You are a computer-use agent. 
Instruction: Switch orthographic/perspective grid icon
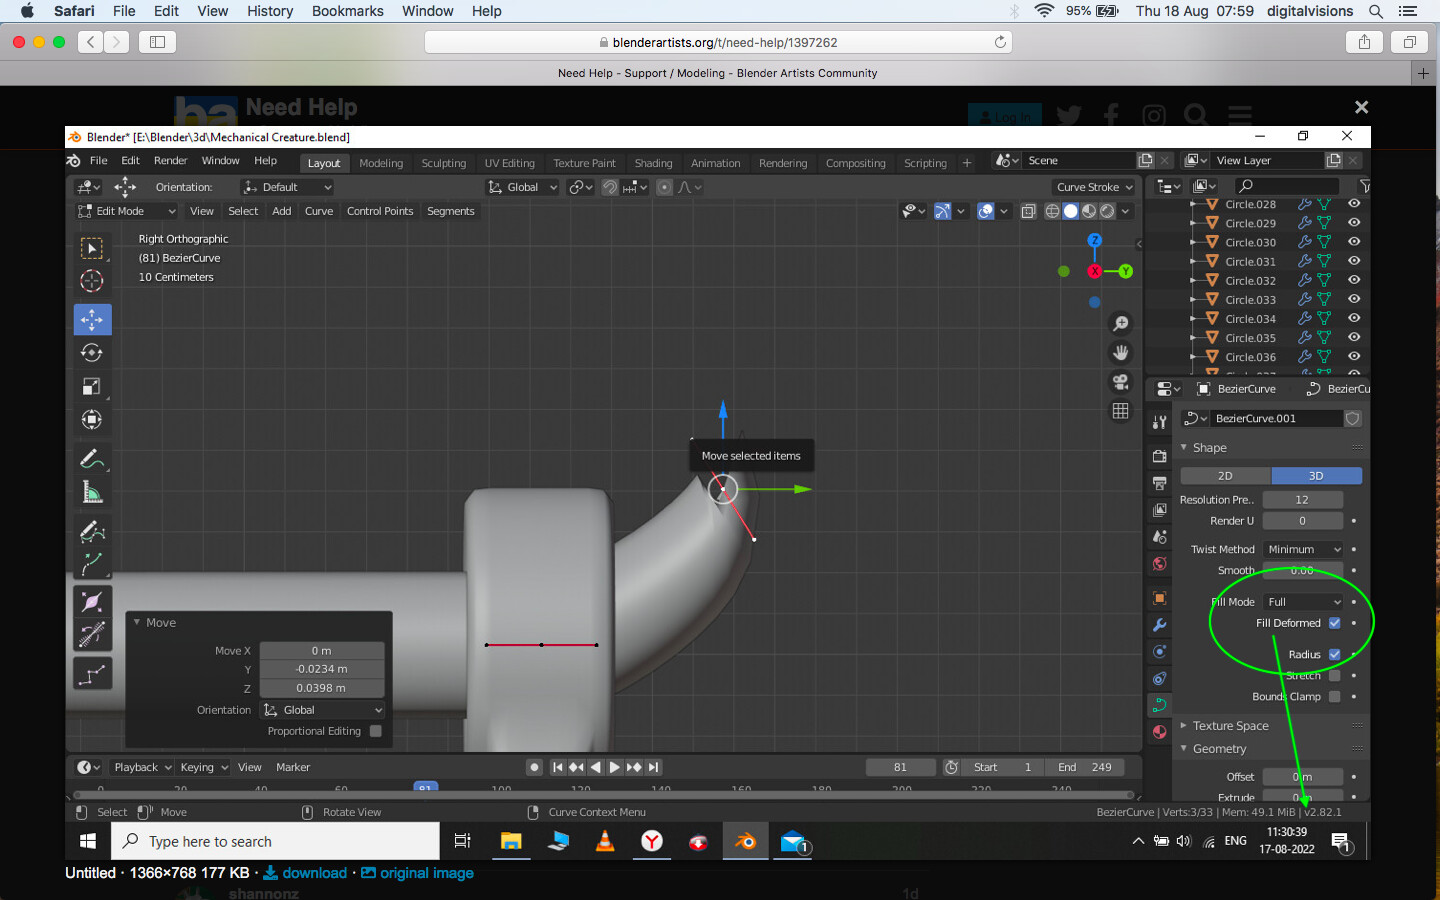[x=1121, y=411]
